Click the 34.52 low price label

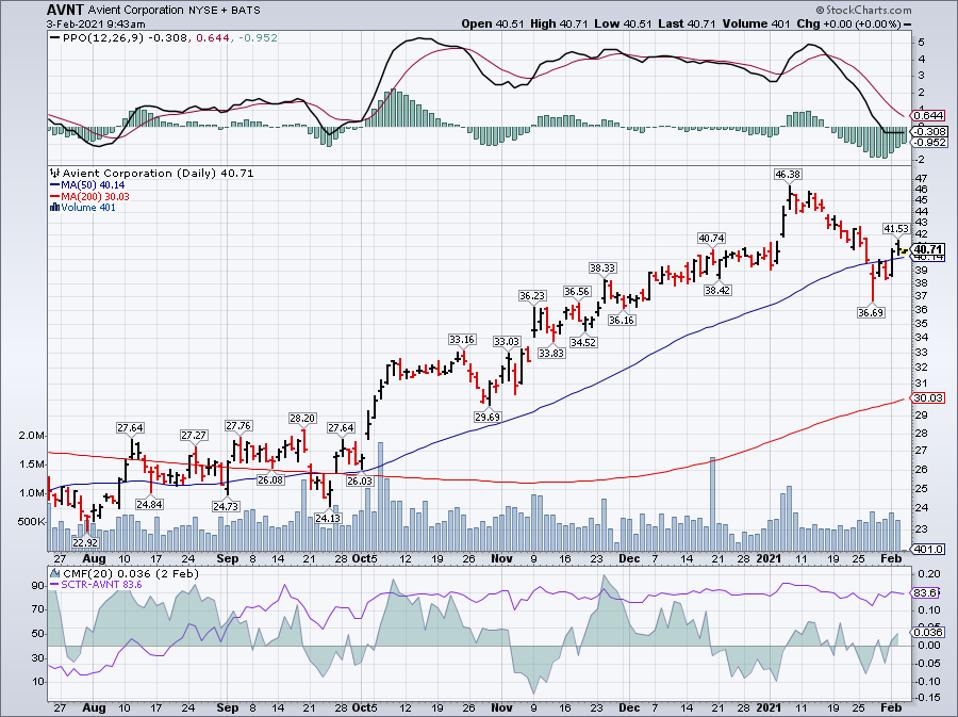[583, 343]
